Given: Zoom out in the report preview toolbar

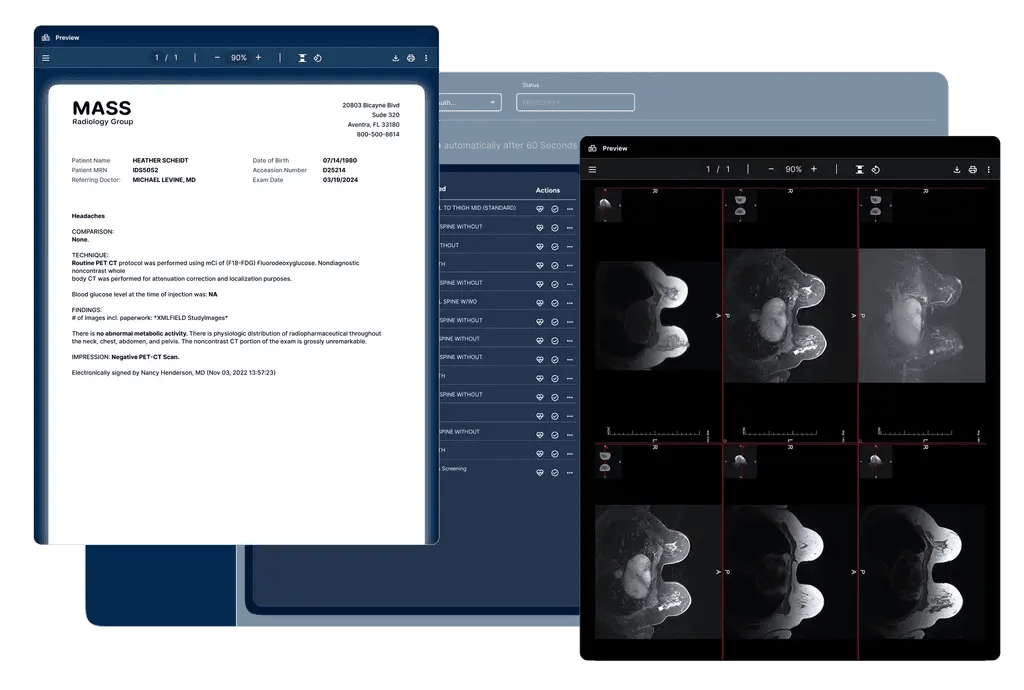Looking at the screenshot, I should (217, 58).
